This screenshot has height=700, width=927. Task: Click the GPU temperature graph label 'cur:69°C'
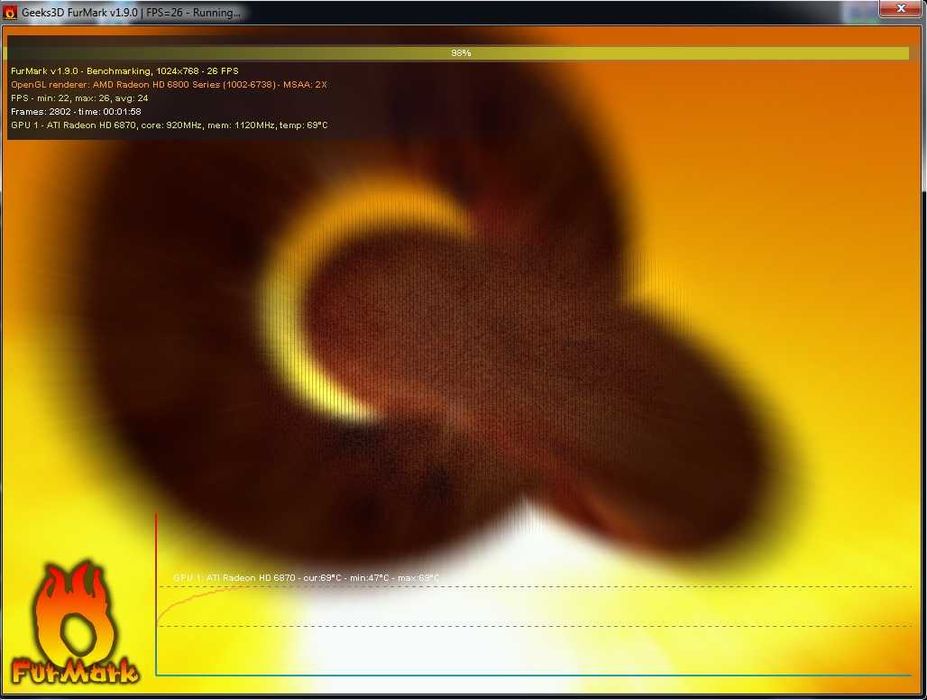coord(322,578)
